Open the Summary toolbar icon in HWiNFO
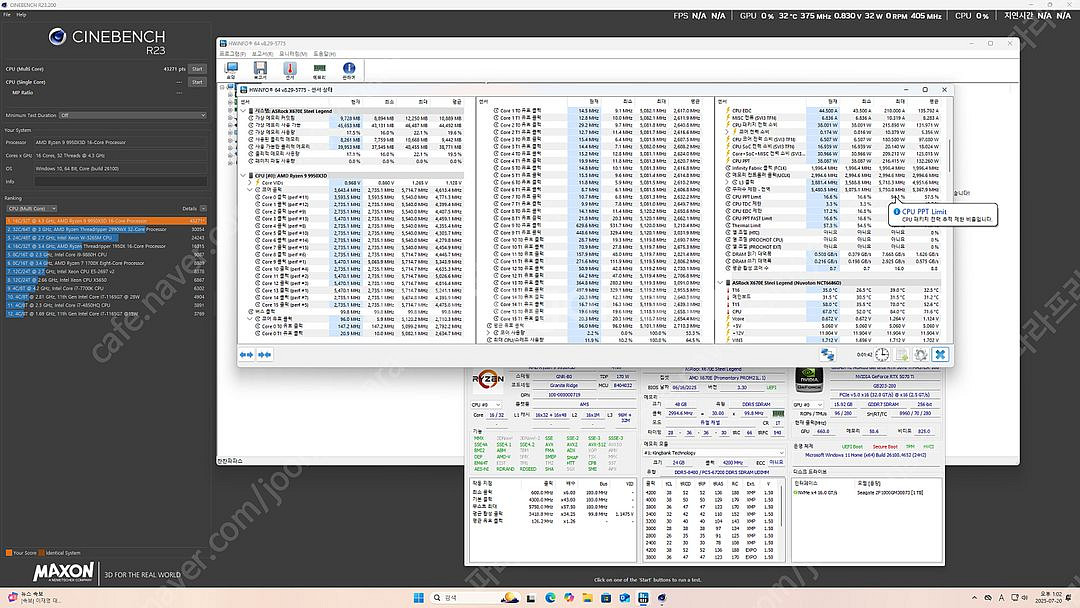1080x608 pixels. pos(231,70)
